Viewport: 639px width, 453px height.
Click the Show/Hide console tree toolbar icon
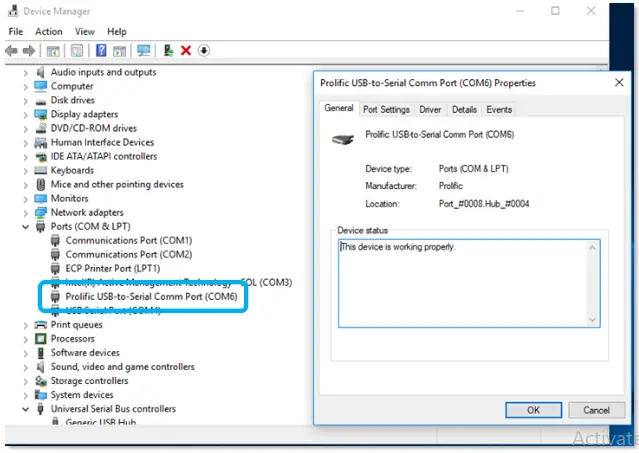[x=53, y=51]
